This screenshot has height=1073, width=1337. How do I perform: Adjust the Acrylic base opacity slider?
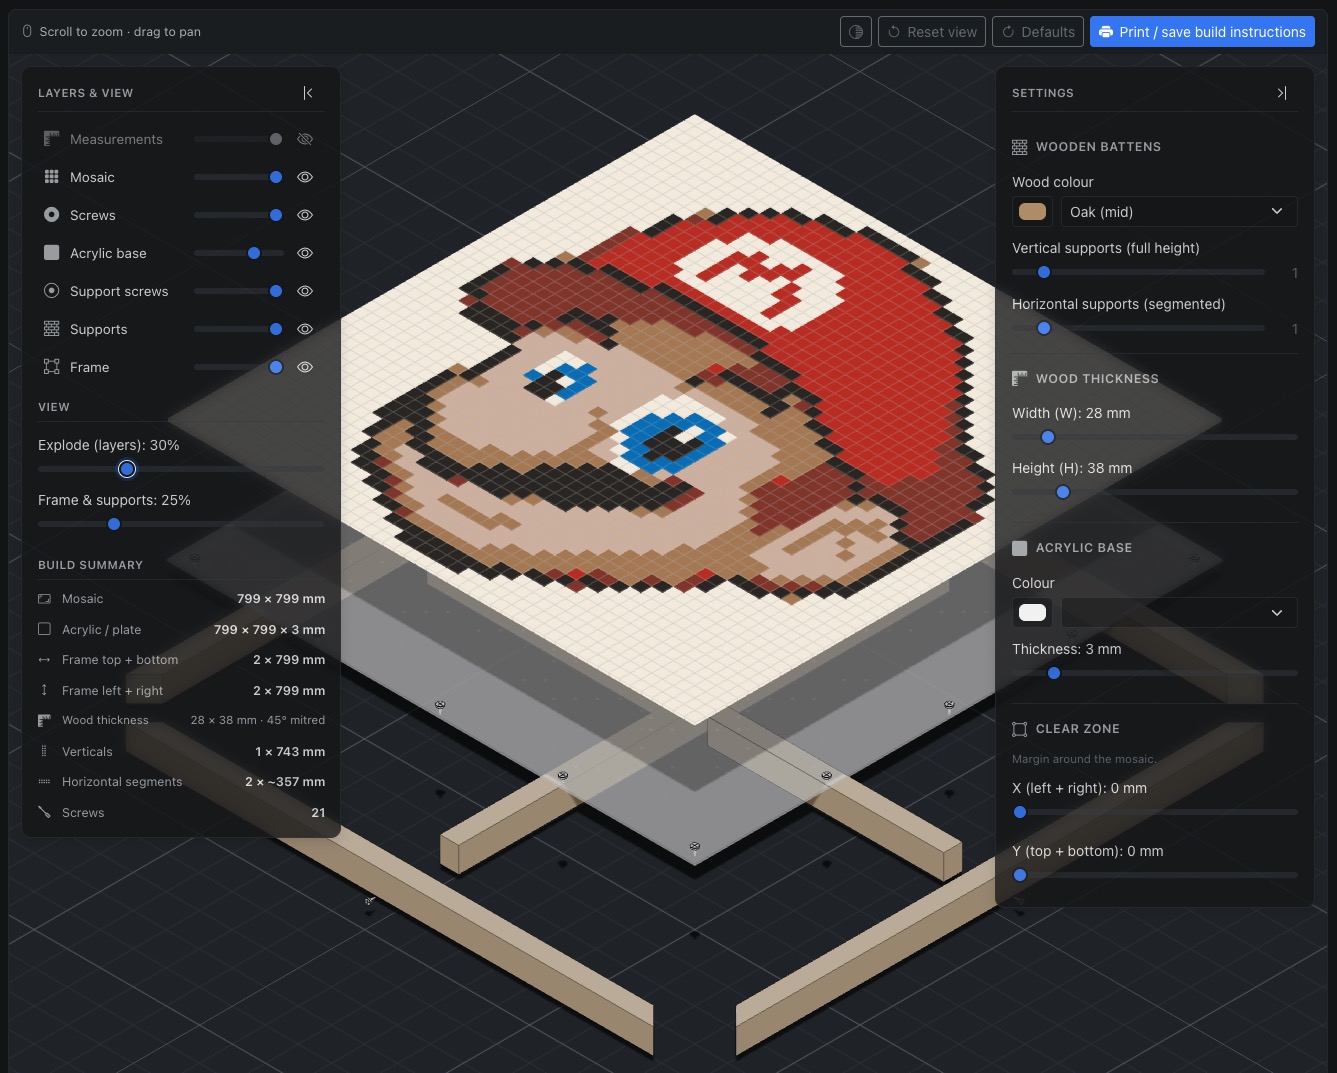click(239, 253)
